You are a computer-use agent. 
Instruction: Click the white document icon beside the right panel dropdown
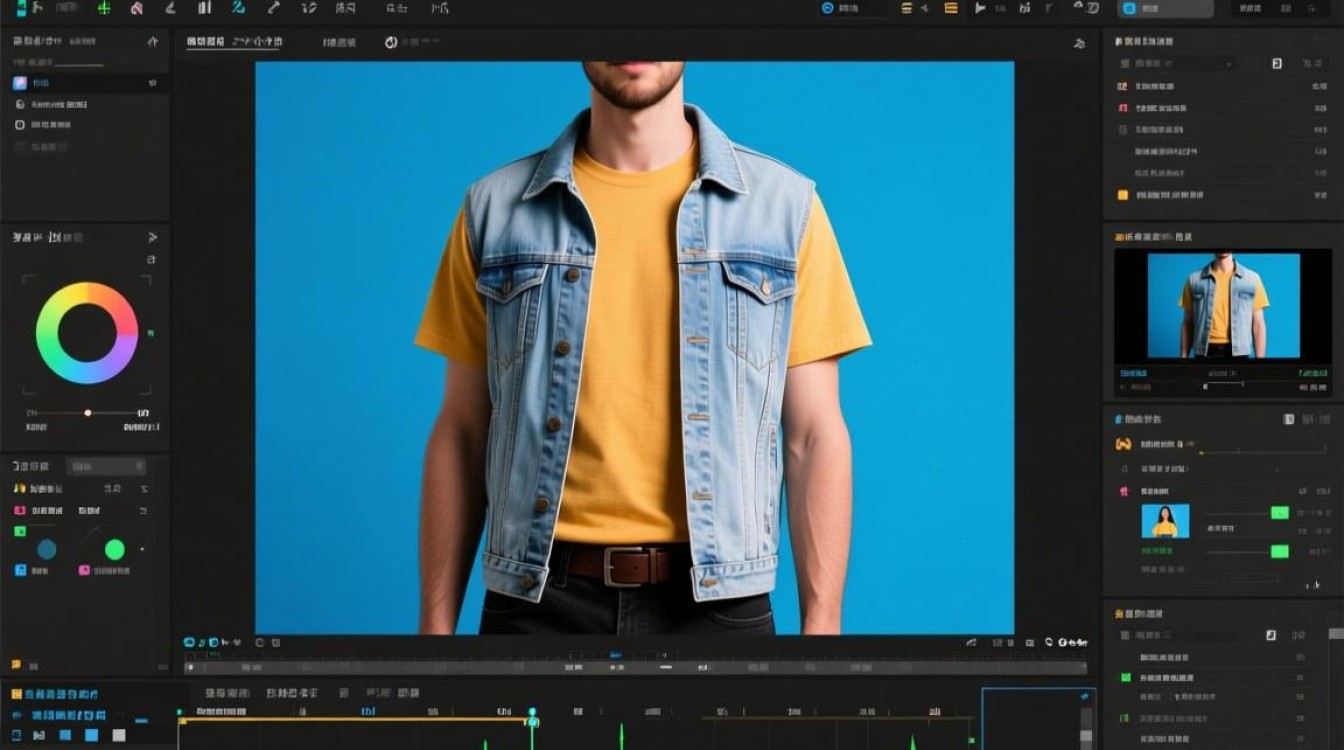coord(1277,63)
